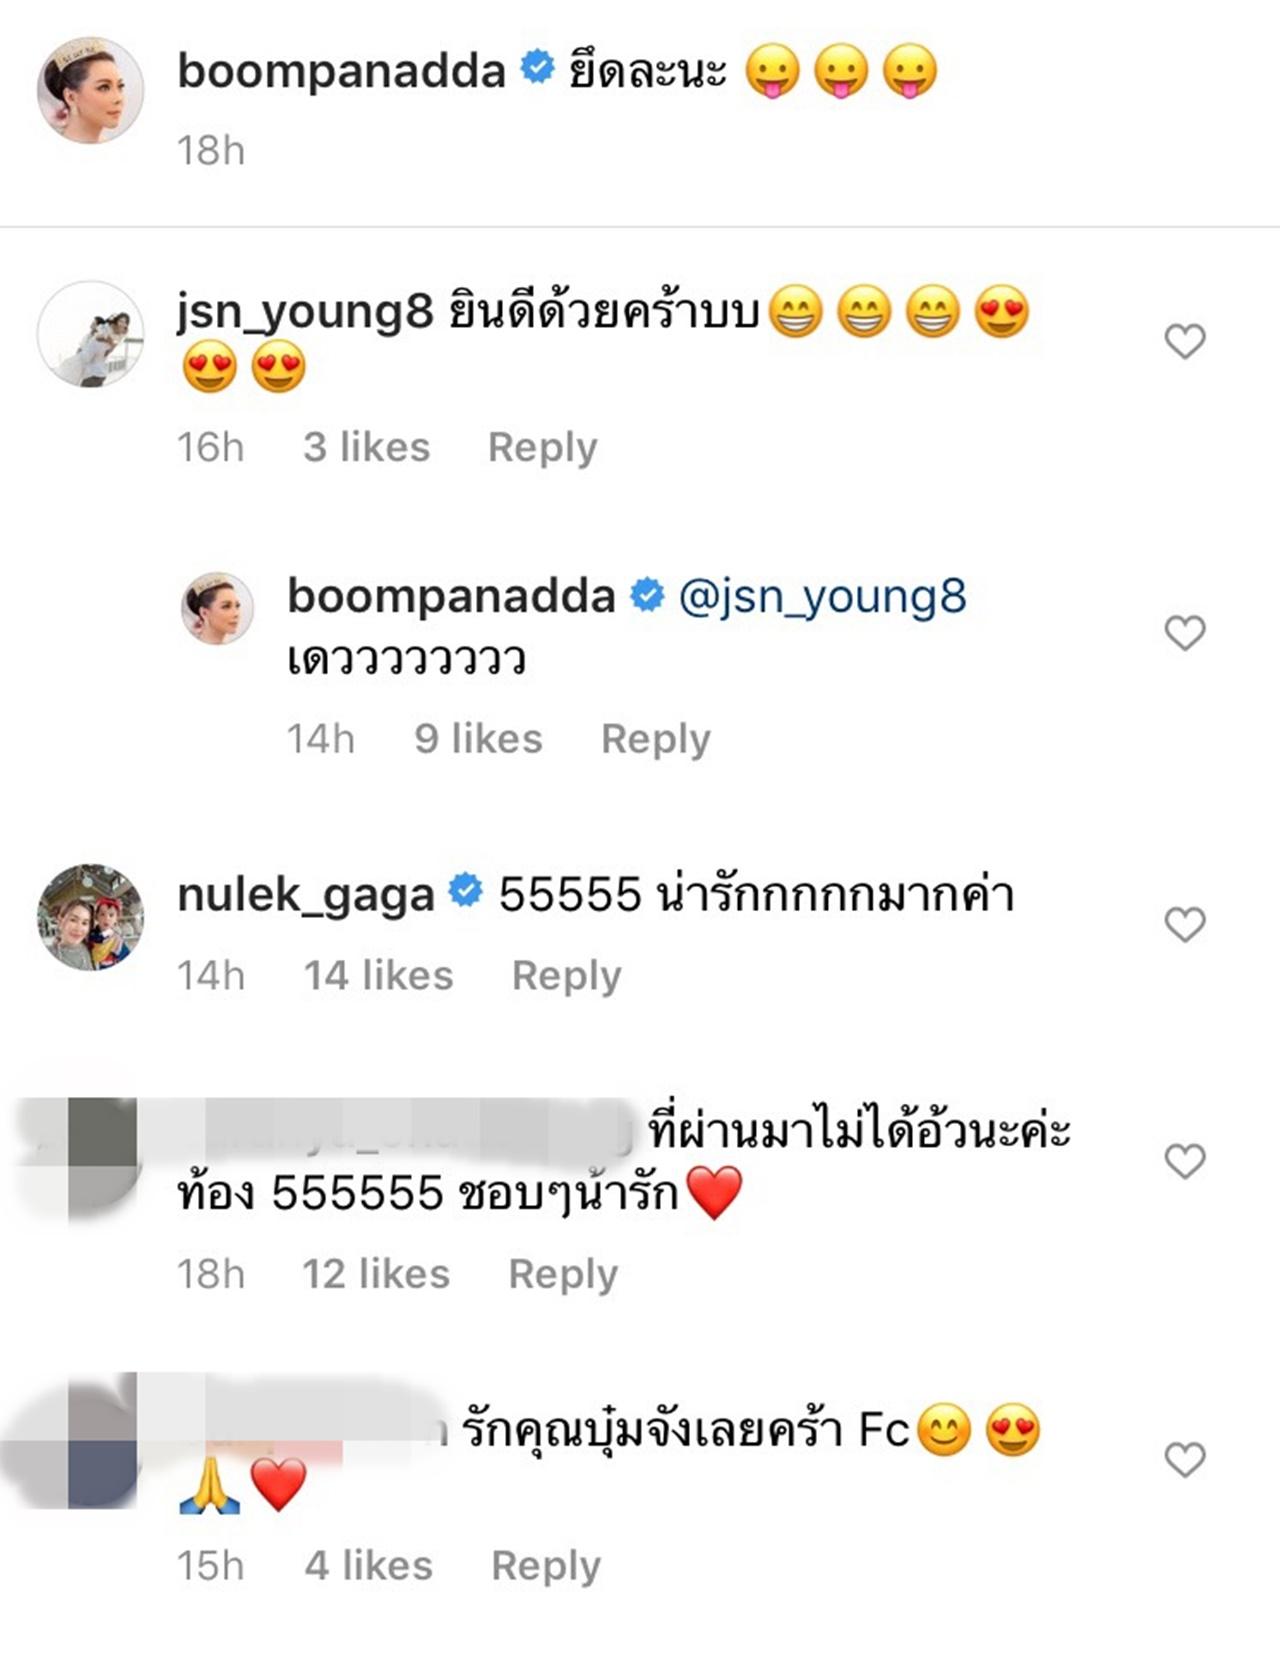Open jsn_young8's profile avatar
The height and width of the screenshot is (1664, 1280).
[90, 334]
